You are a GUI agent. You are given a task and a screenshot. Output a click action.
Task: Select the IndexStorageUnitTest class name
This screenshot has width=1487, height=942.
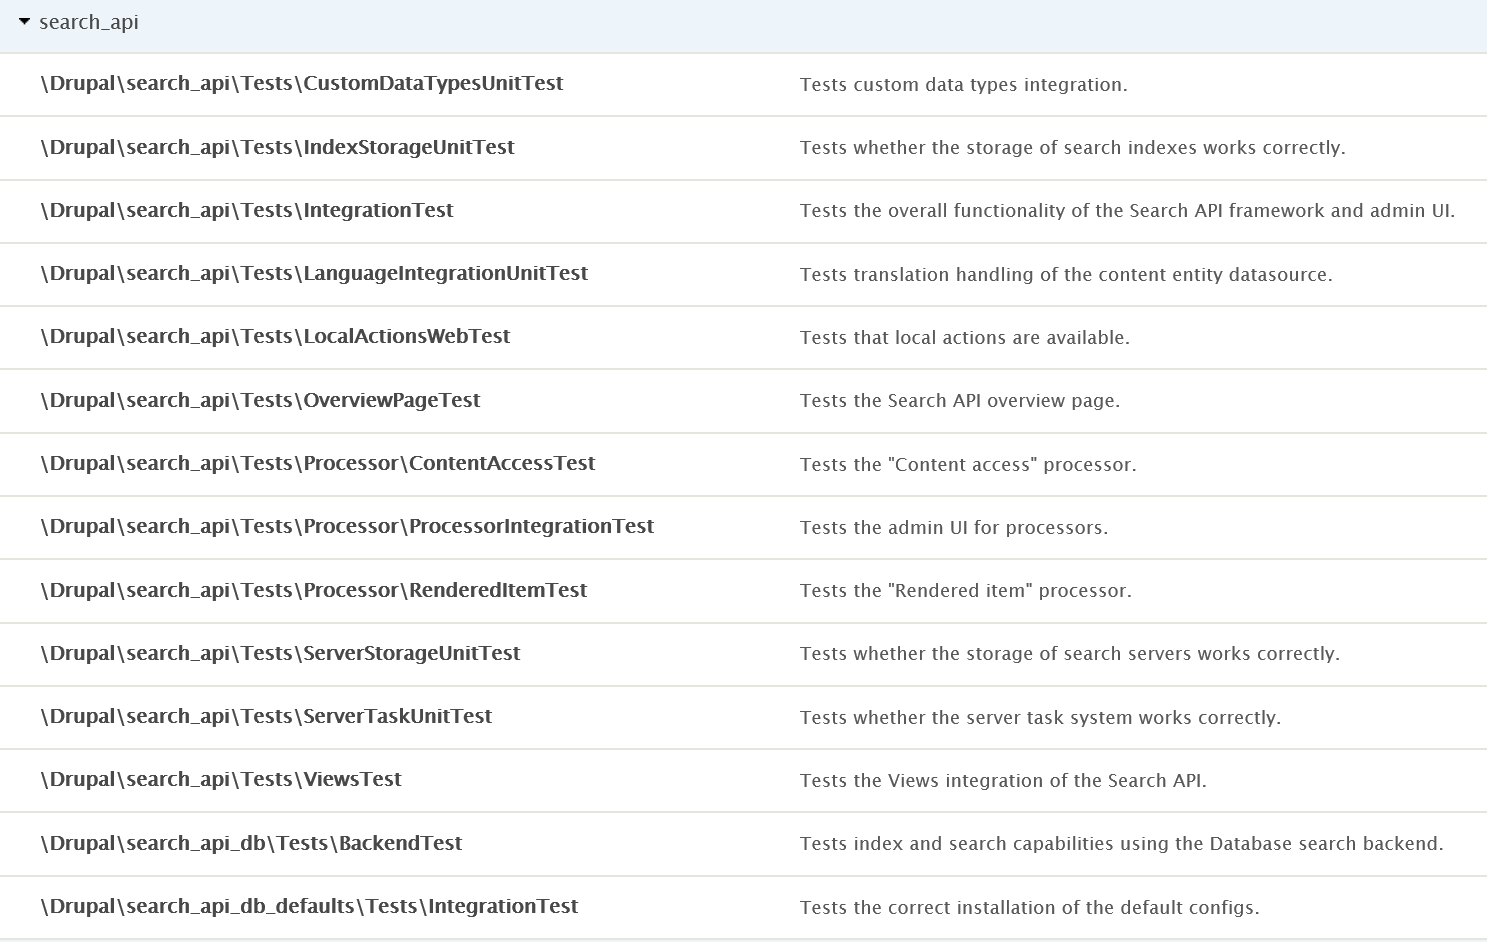tap(278, 147)
